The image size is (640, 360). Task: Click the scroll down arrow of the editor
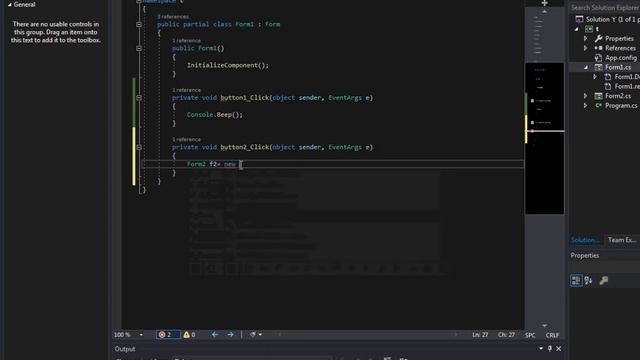(x=544, y=325)
